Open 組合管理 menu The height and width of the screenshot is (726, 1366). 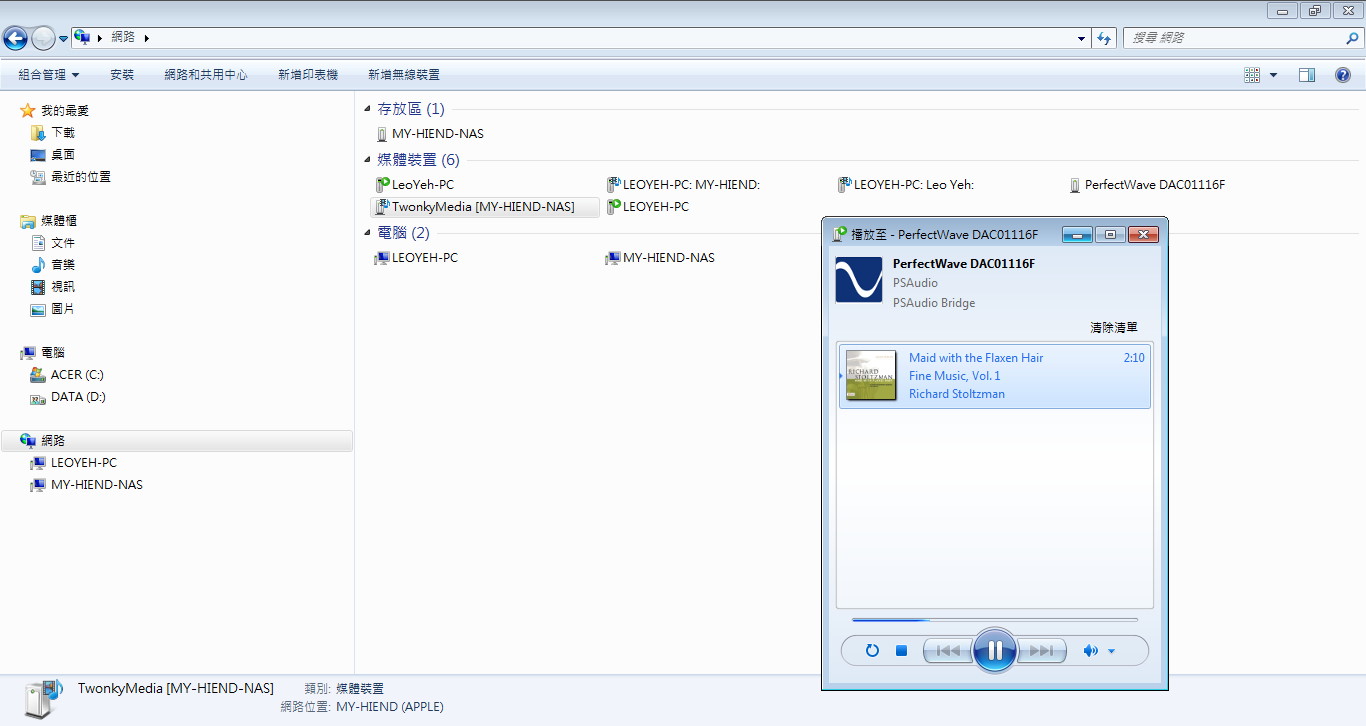point(49,75)
